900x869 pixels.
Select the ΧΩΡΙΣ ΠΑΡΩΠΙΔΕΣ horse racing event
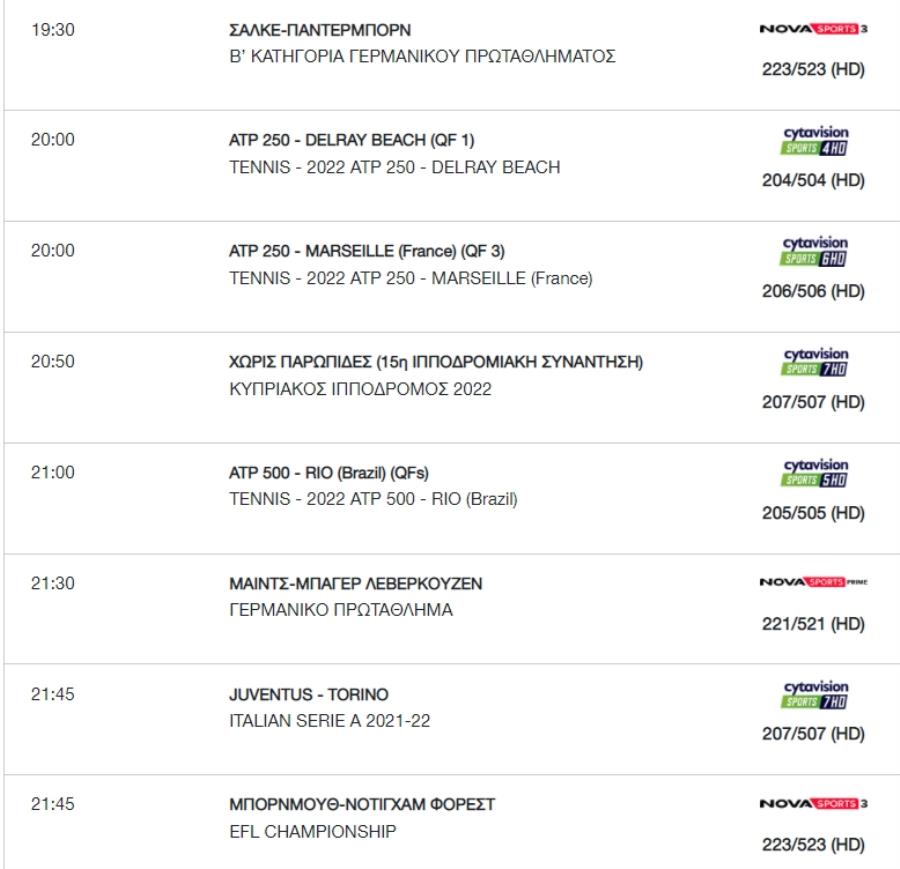[x=436, y=362]
